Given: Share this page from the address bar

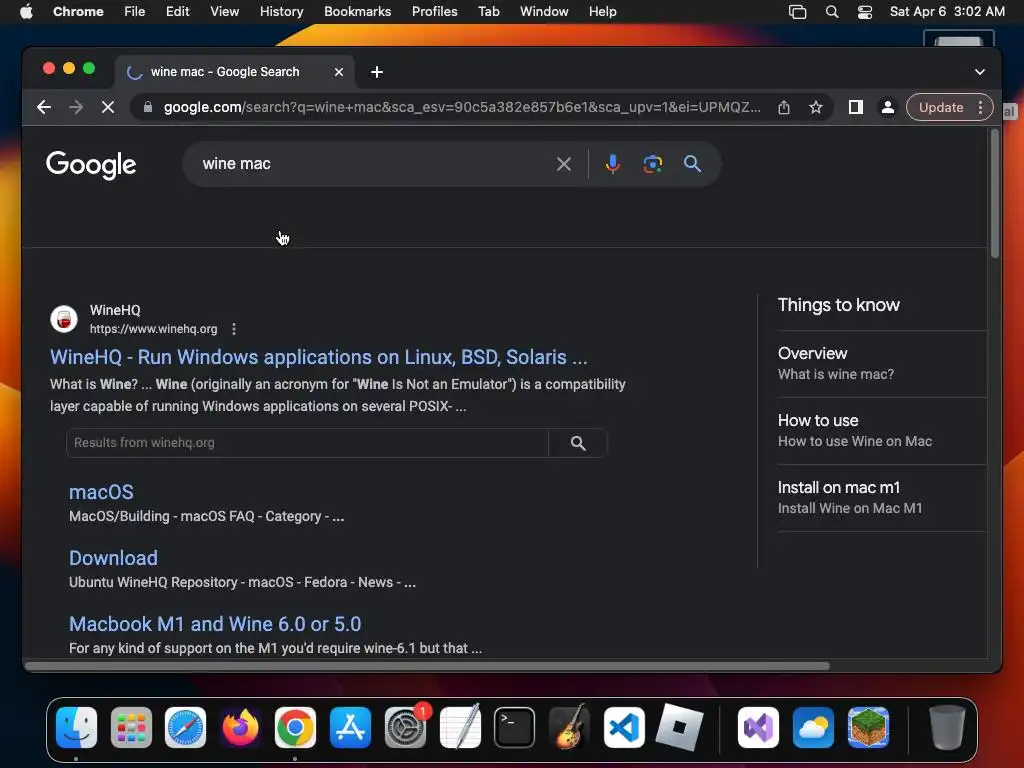Looking at the screenshot, I should click(784, 107).
